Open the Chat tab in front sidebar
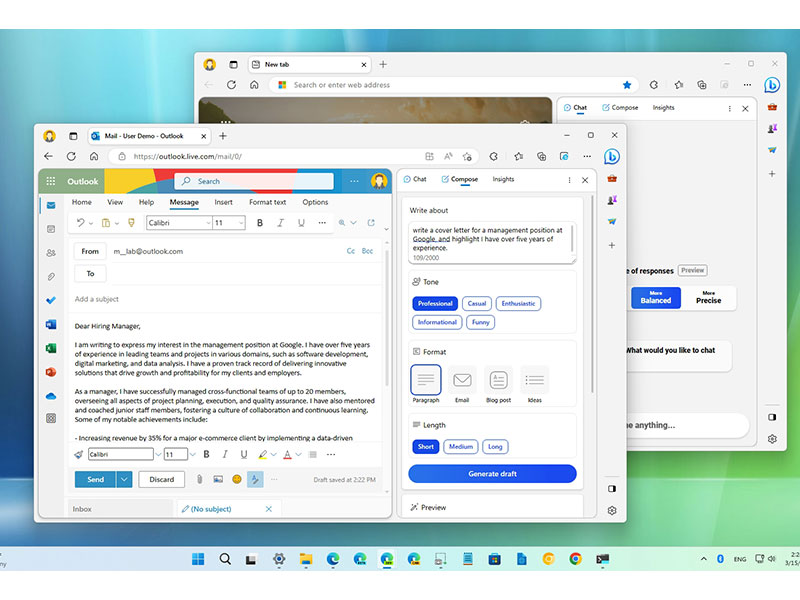 pyautogui.click(x=415, y=179)
